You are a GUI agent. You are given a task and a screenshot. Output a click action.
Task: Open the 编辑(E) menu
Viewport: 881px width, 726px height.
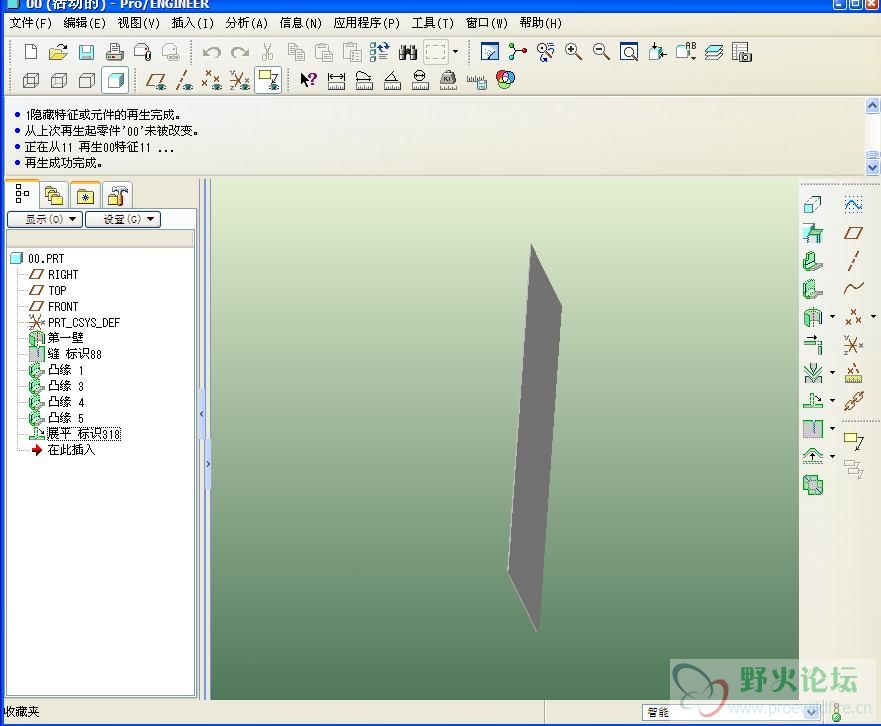(84, 23)
